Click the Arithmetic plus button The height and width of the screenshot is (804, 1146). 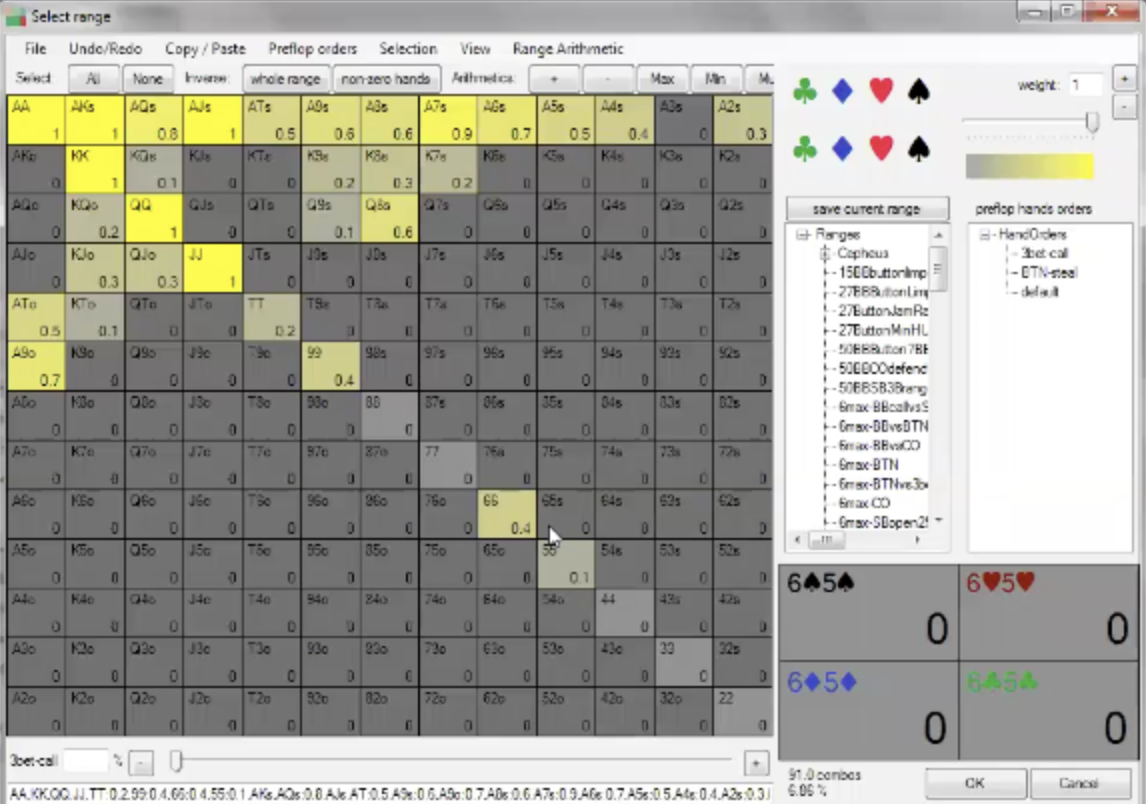(x=554, y=78)
